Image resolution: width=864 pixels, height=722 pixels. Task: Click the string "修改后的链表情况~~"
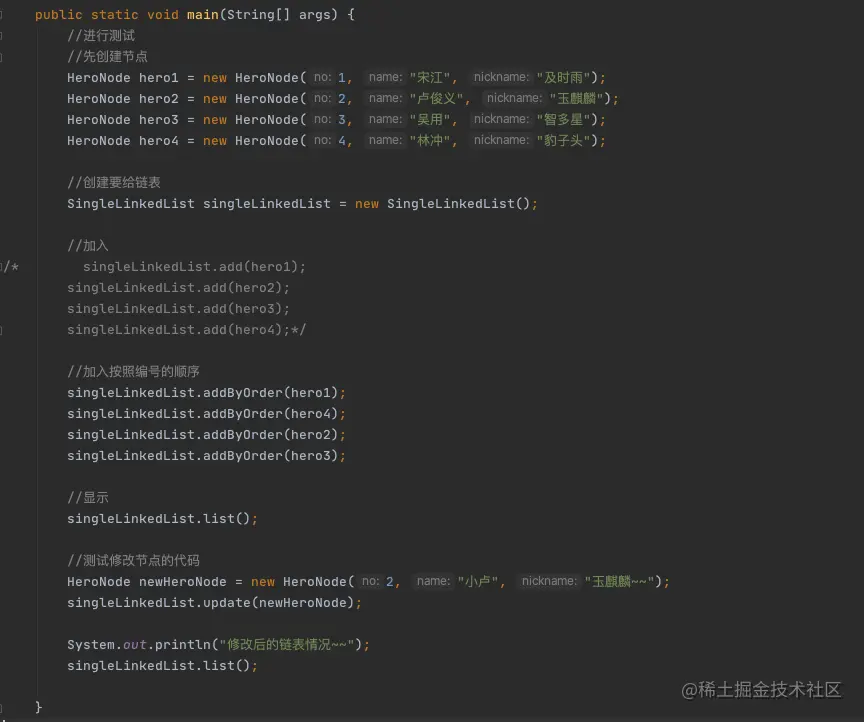click(x=287, y=645)
